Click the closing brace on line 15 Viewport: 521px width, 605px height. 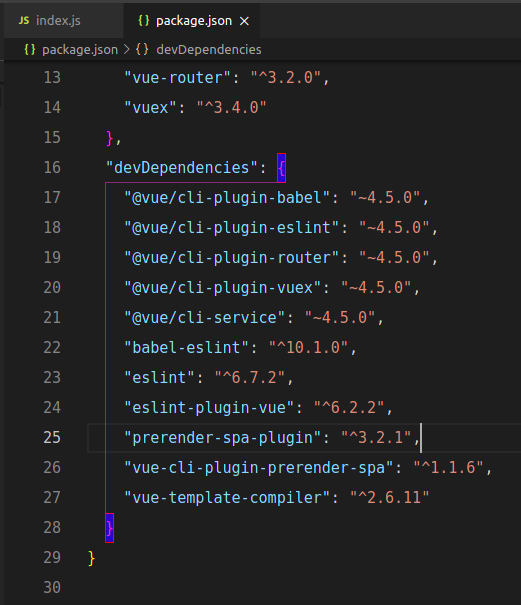coord(110,138)
